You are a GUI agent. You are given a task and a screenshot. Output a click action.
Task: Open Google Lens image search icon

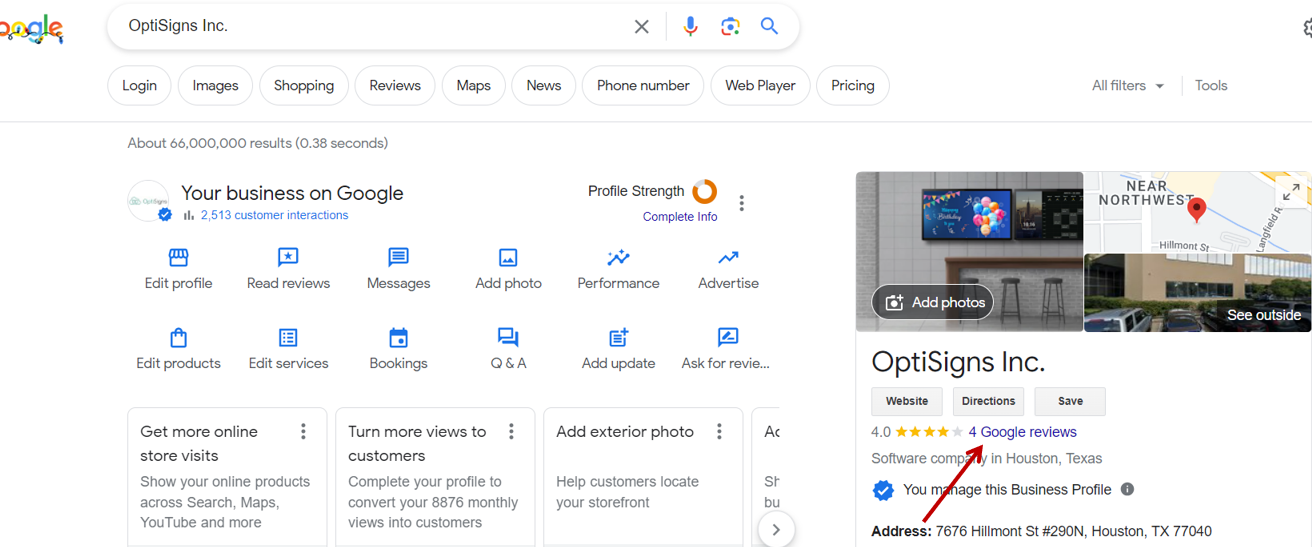(730, 27)
